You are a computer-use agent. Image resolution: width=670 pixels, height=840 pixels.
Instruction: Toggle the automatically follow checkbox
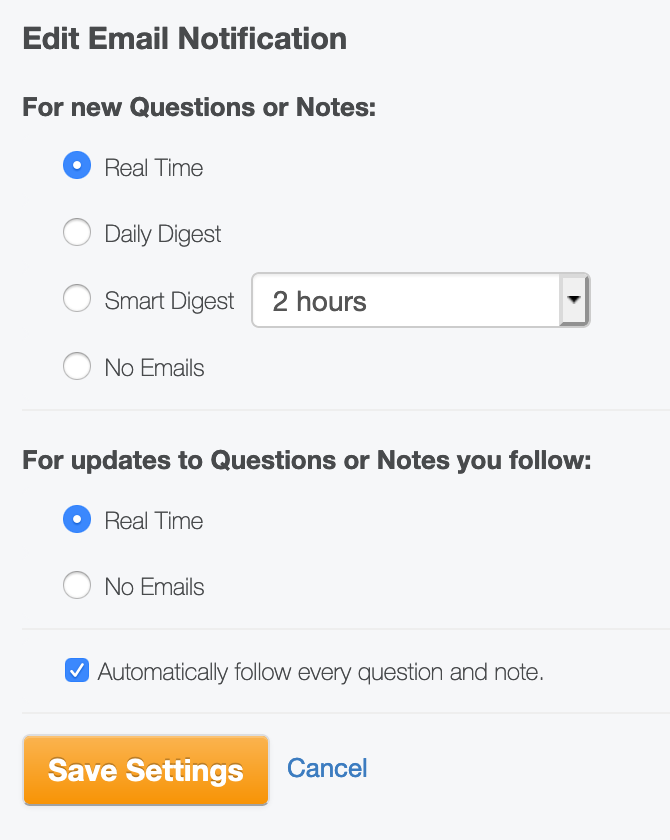(76, 671)
